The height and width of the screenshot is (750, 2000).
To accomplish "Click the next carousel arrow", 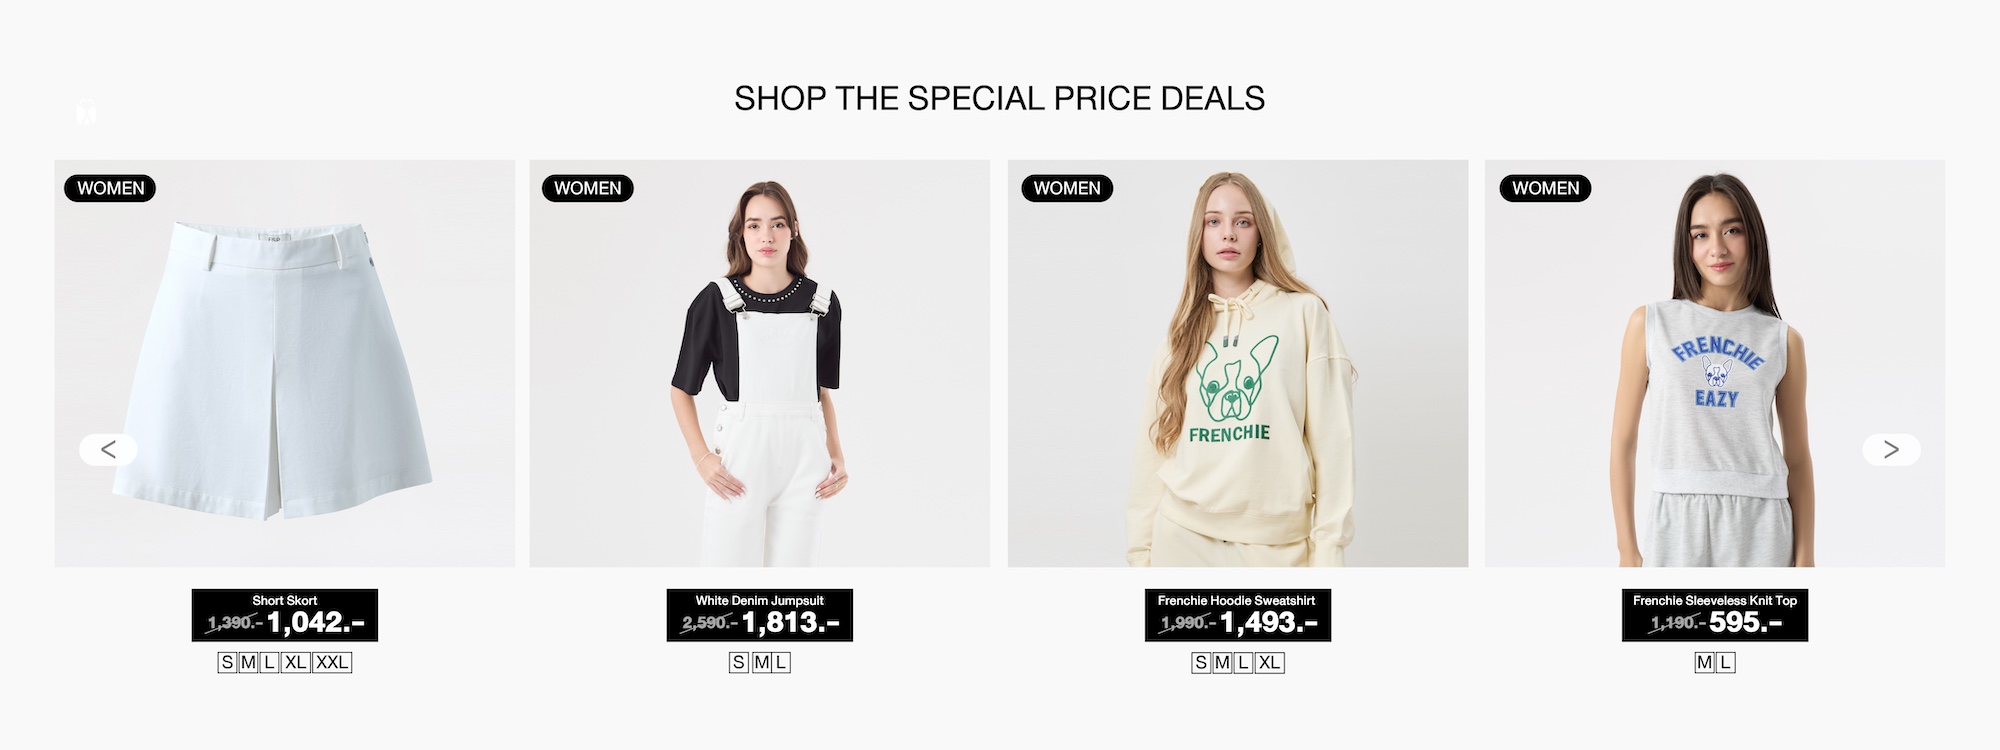I will (x=1891, y=450).
